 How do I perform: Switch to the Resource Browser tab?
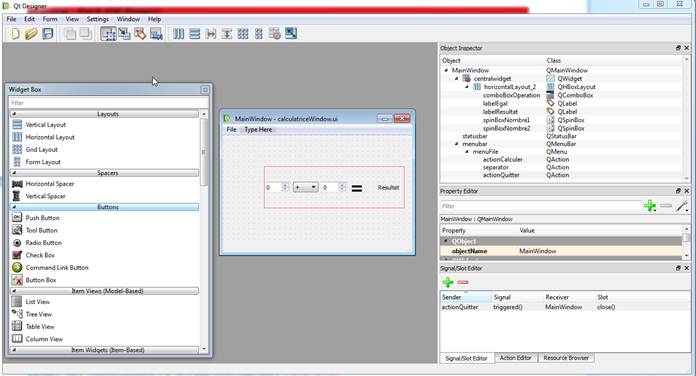click(x=566, y=358)
